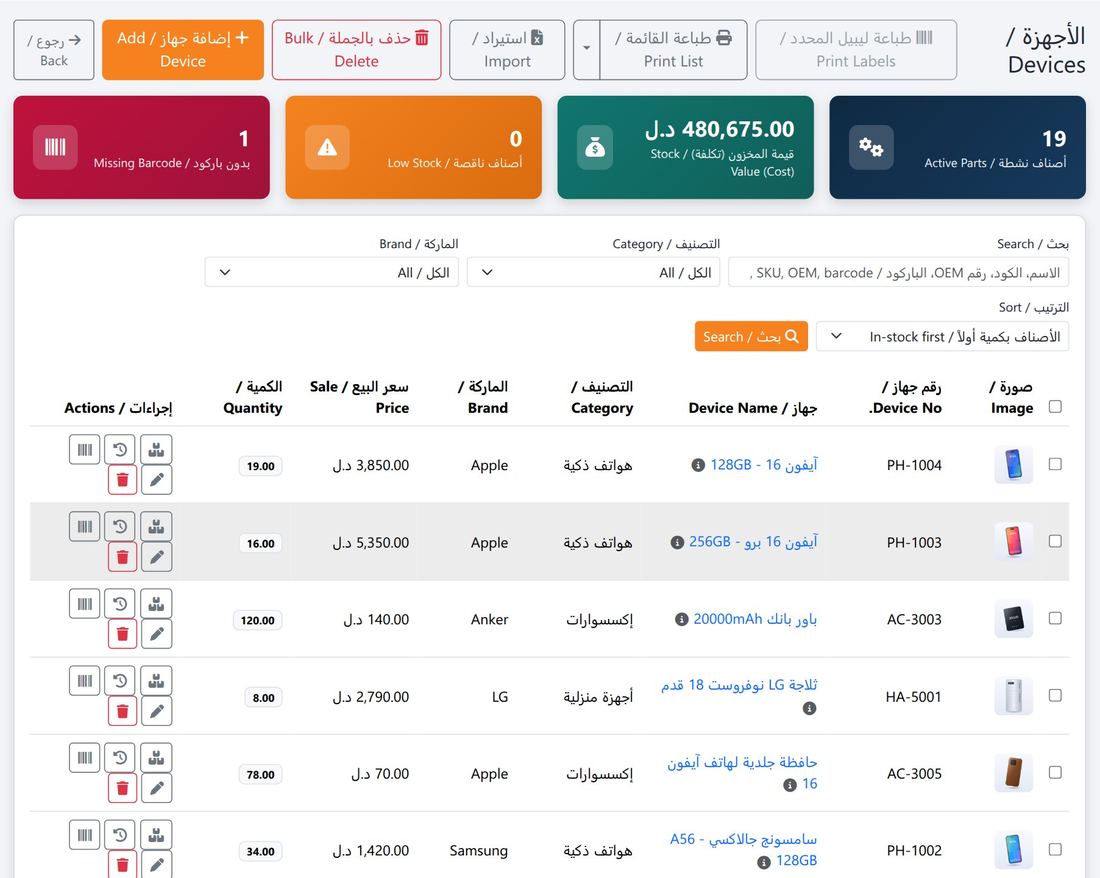Click quantity badge 120.00

(257, 620)
